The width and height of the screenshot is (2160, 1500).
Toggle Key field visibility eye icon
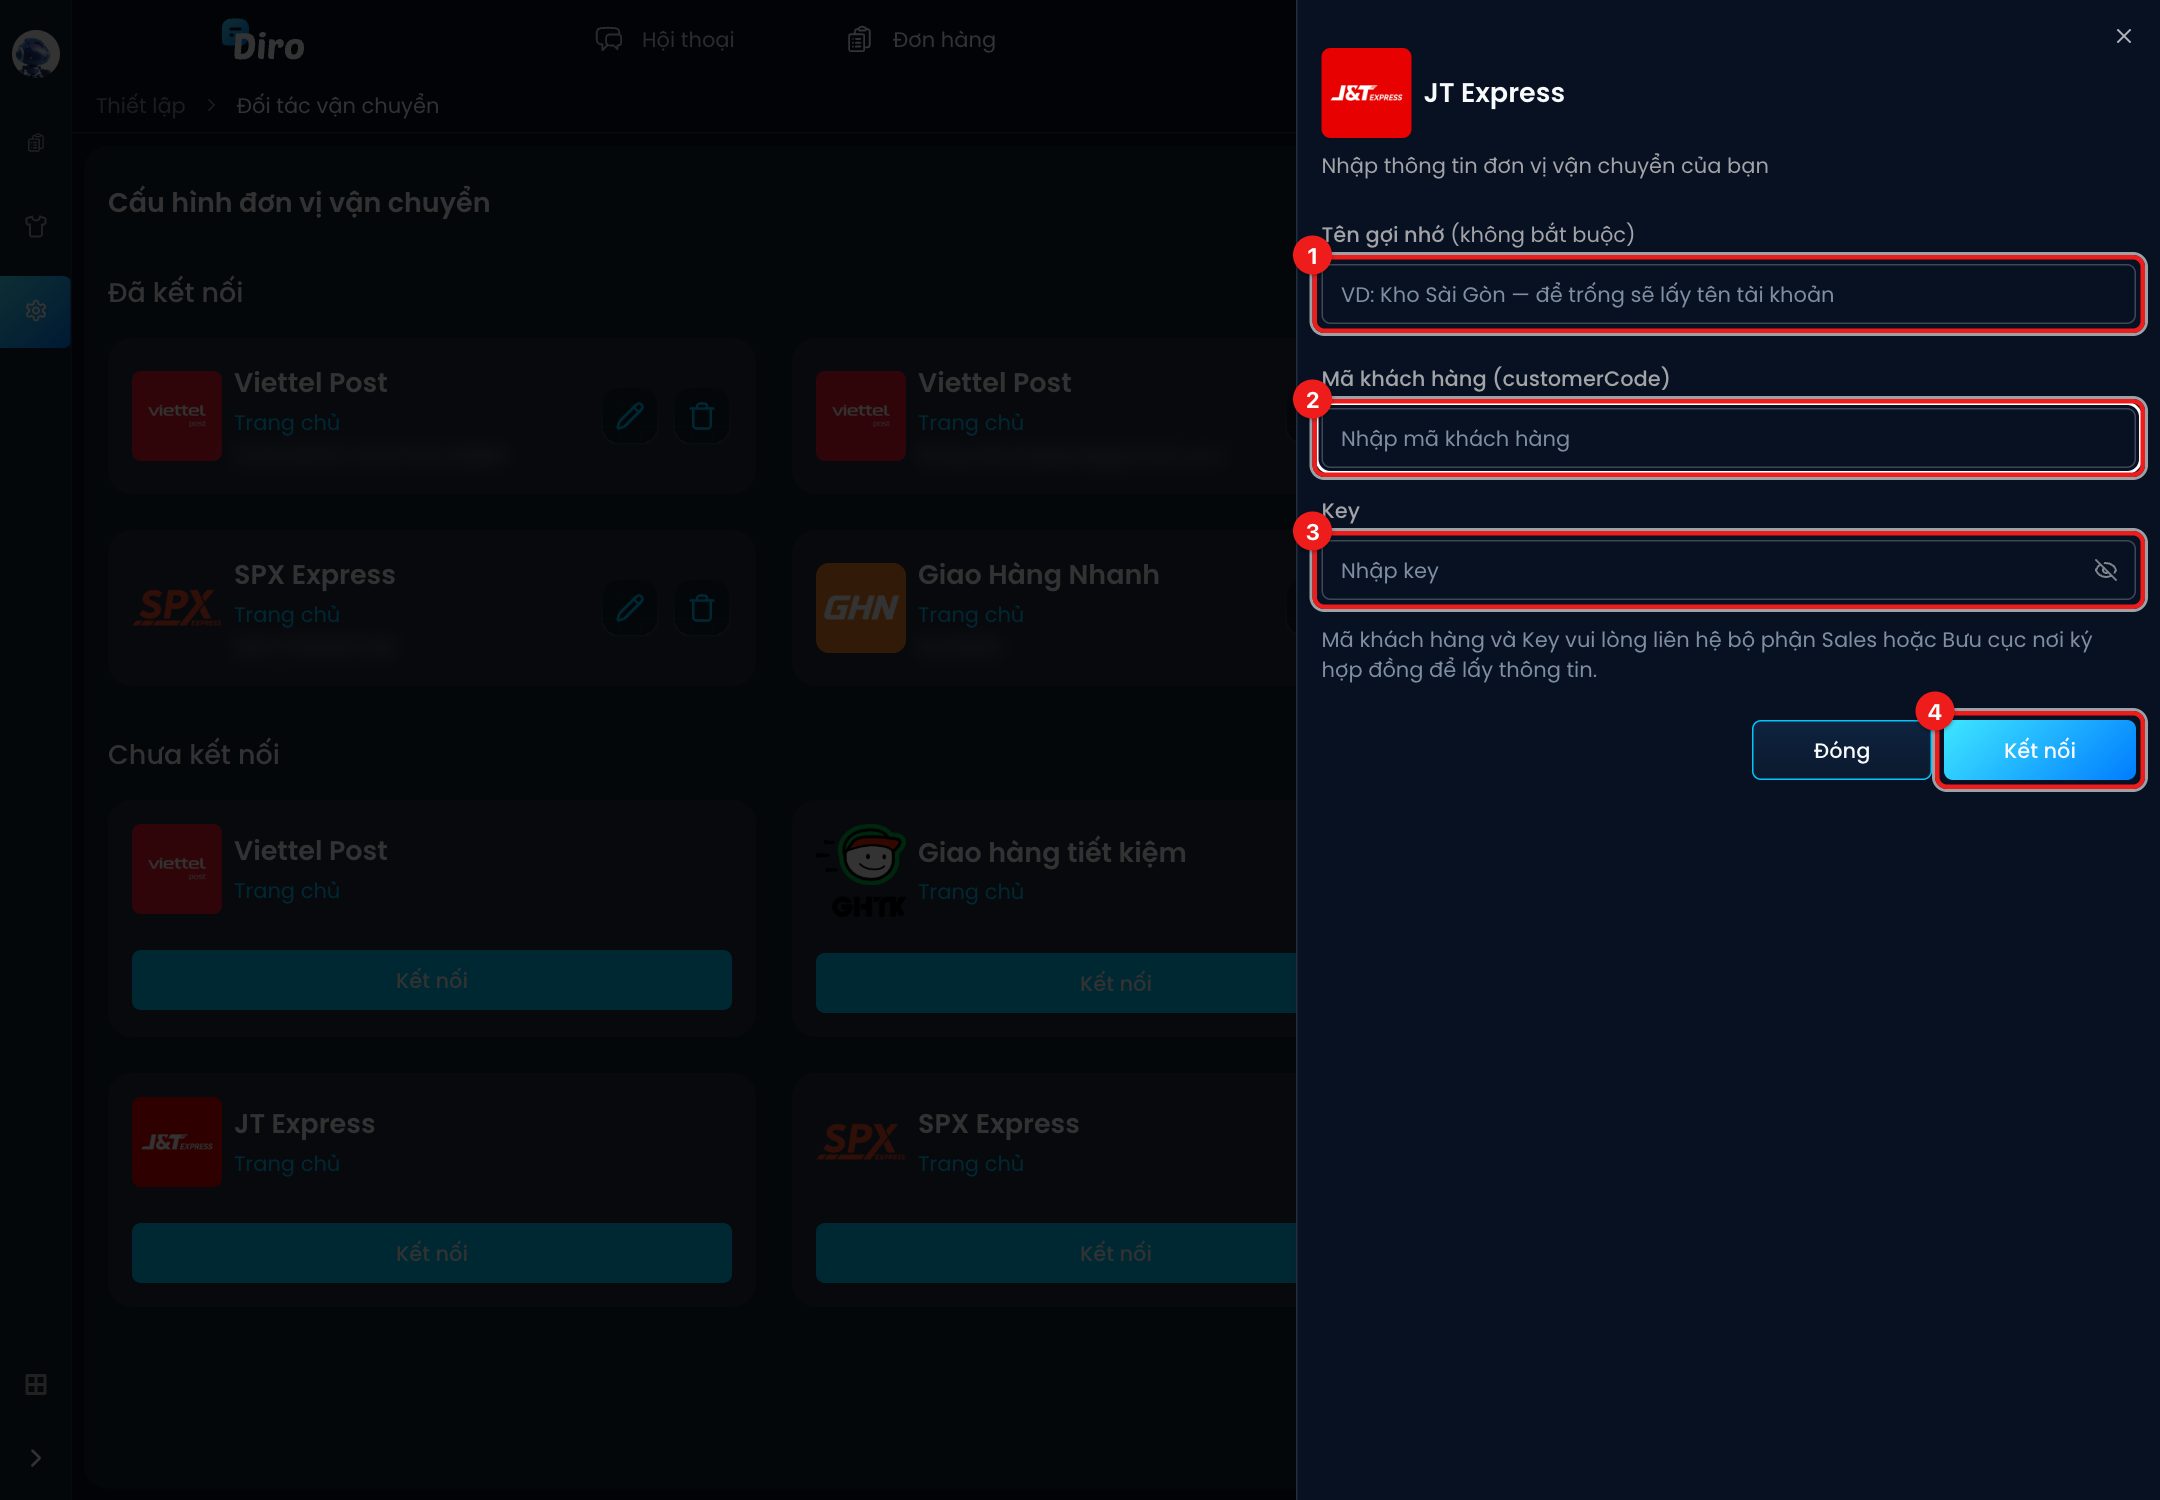click(2105, 570)
